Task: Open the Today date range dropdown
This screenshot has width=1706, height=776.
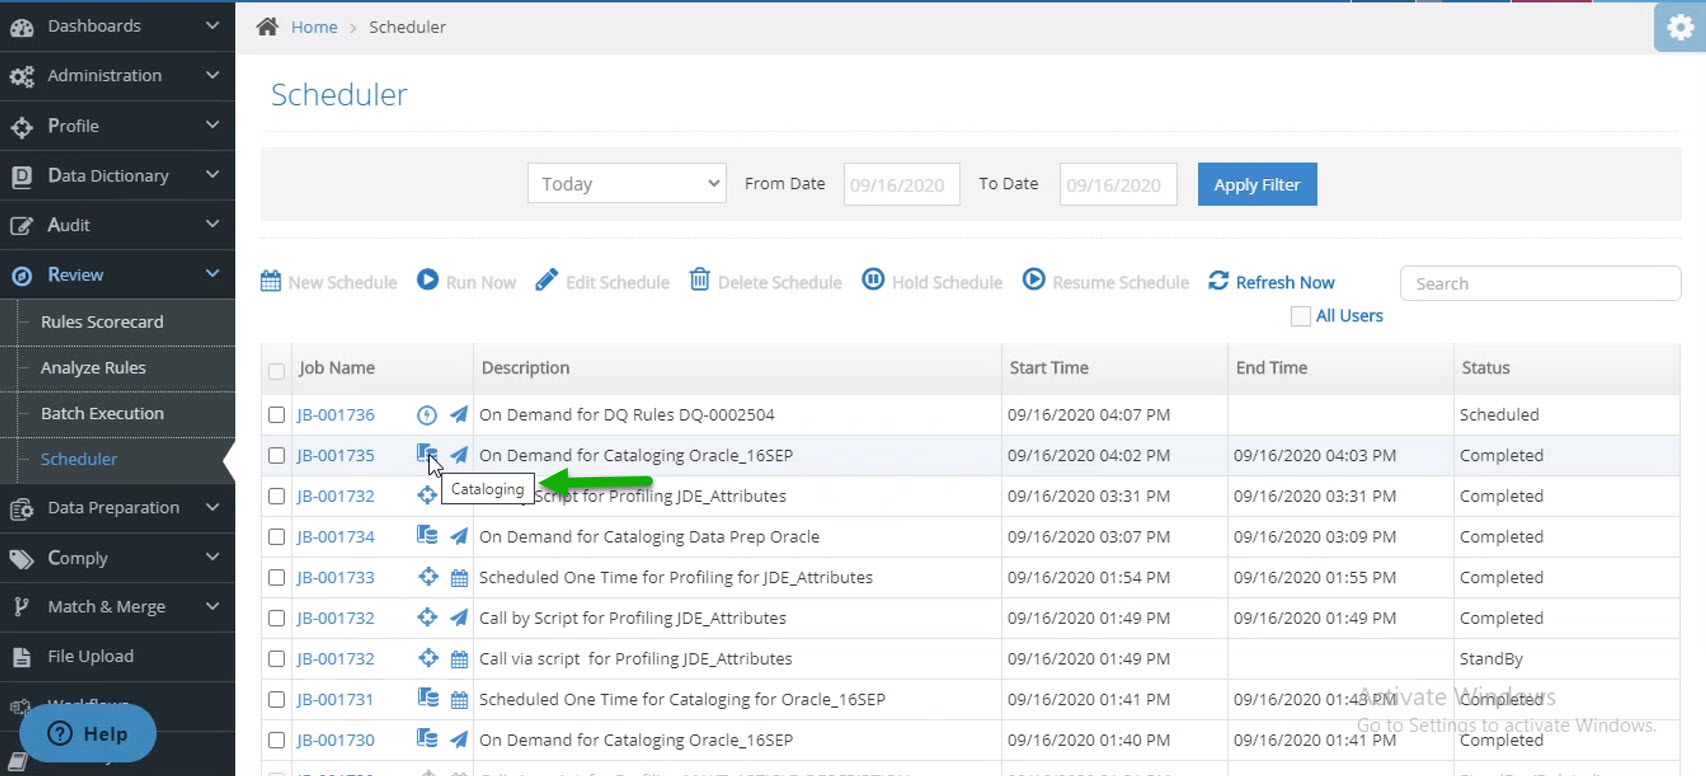Action: pyautogui.click(x=627, y=184)
